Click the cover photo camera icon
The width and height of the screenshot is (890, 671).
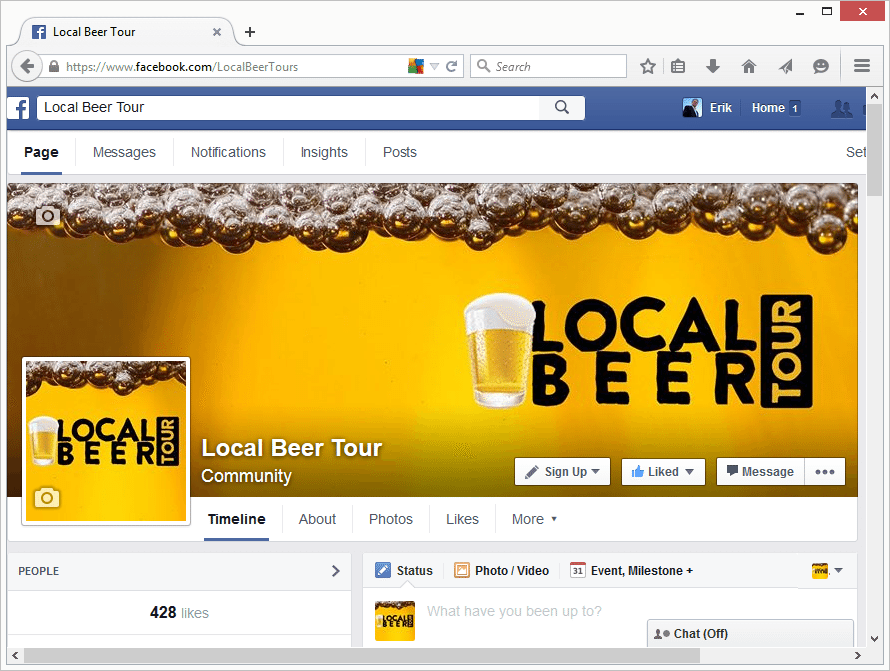point(48,216)
